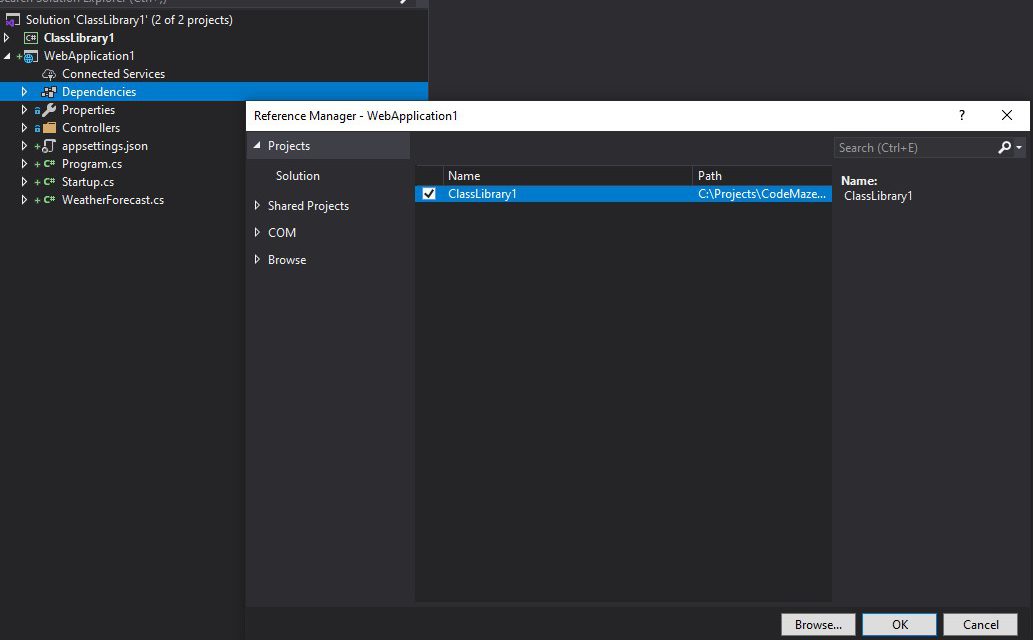The image size is (1033, 640).
Task: Click the WebApplication1 web project icon
Action: pyautogui.click(x=30, y=56)
